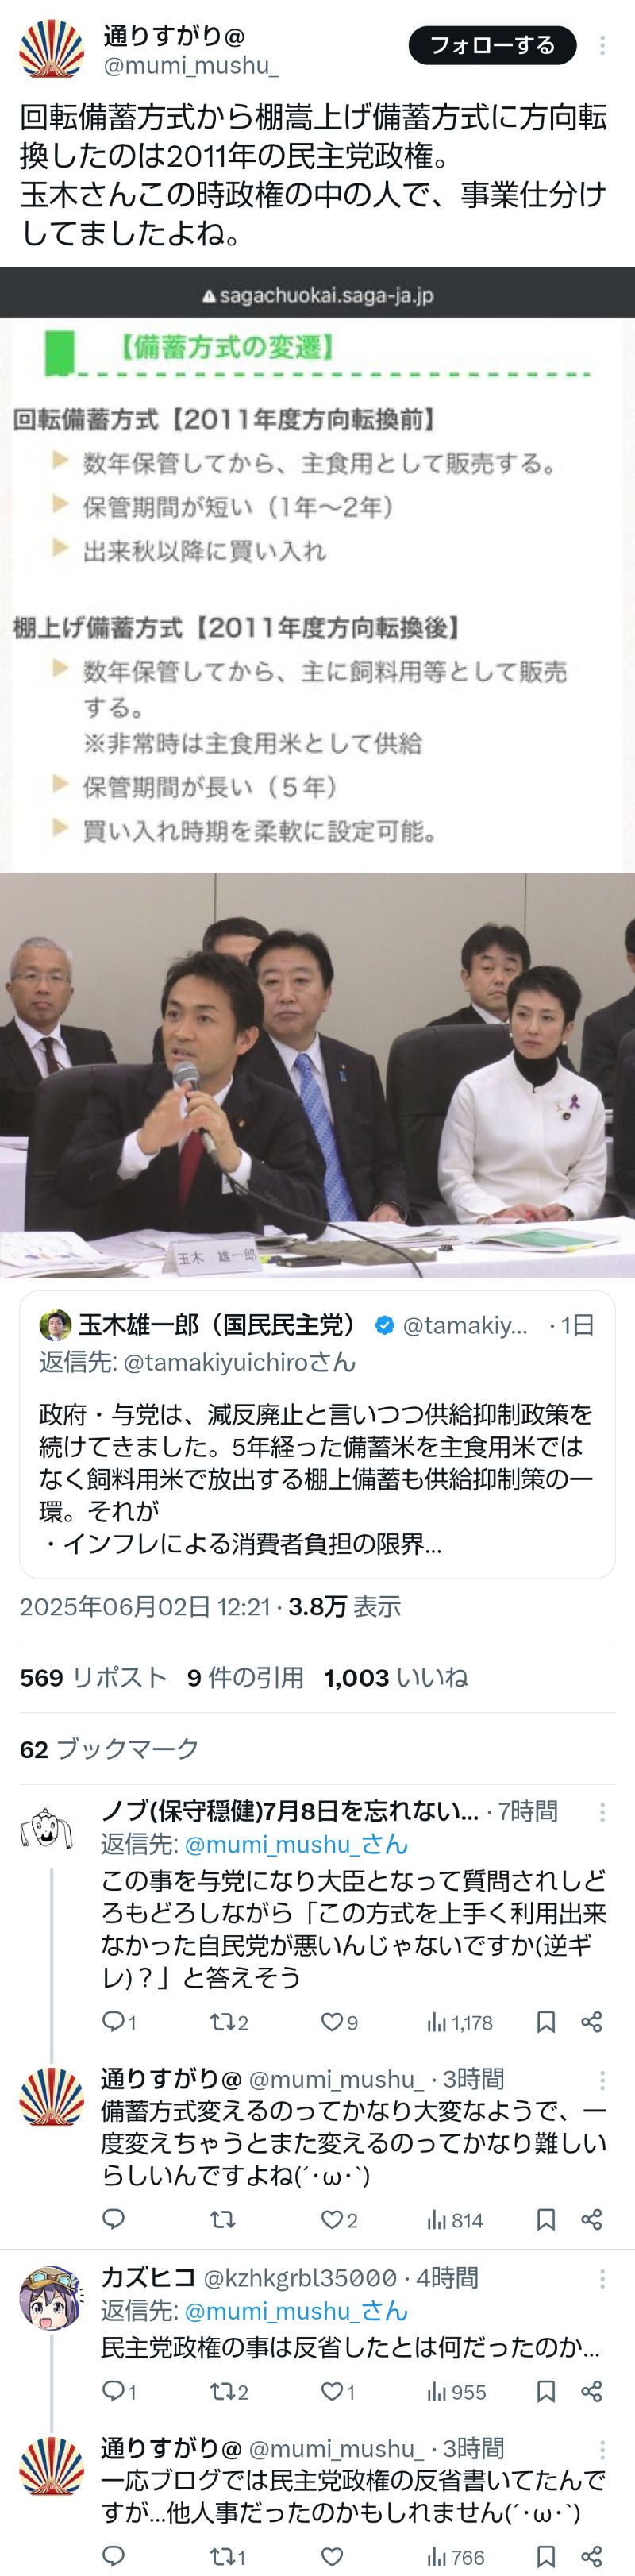Share ノブ's reply

tap(591, 2022)
